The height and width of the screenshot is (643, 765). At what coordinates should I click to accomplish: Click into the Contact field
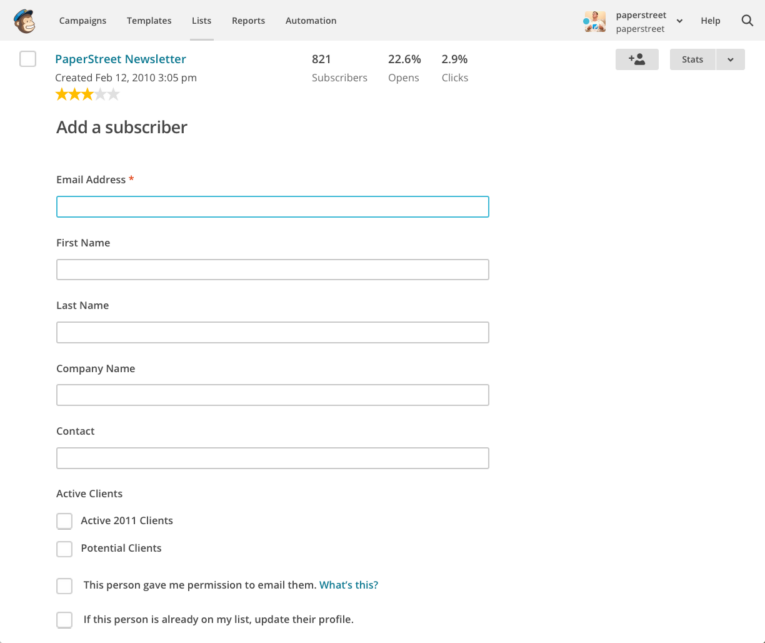pyautogui.click(x=272, y=458)
